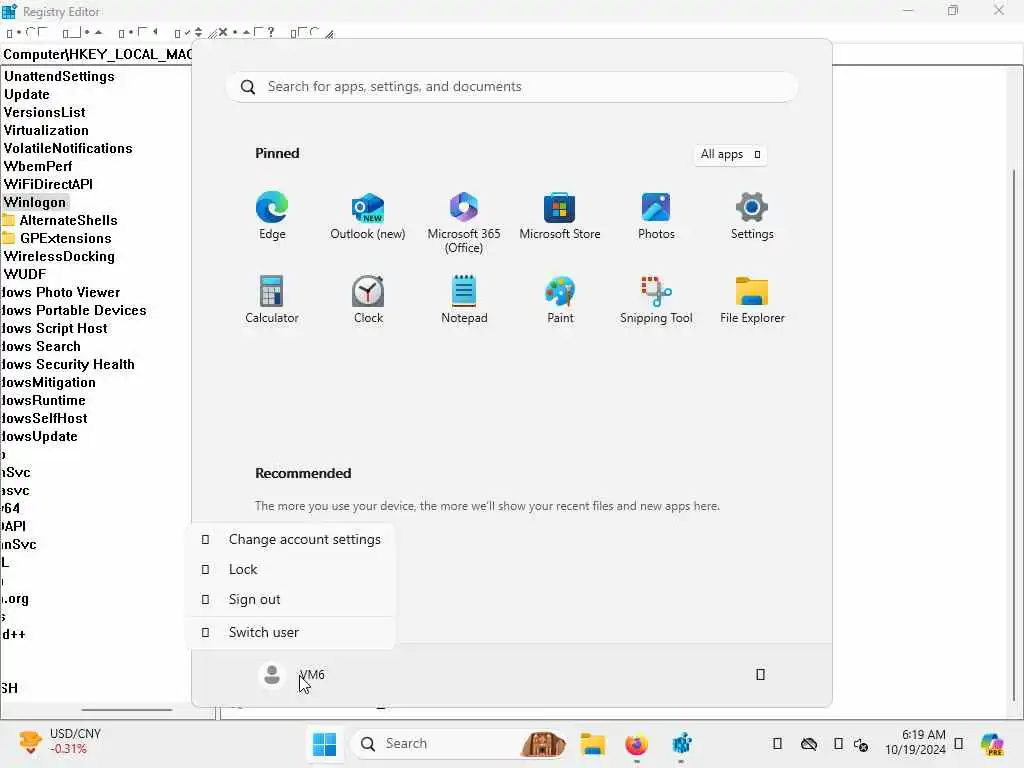Select the WbemPerf registry key
Viewport: 1024px width, 768px height.
coord(38,167)
